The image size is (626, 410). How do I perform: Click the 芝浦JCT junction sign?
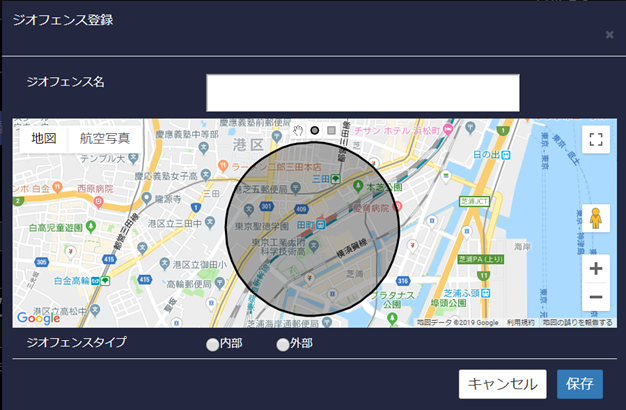(x=474, y=201)
